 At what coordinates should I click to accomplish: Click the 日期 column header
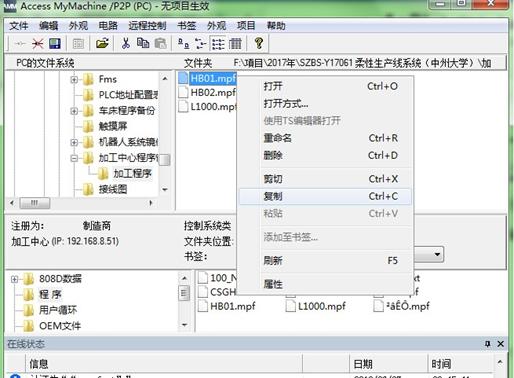tap(388, 364)
